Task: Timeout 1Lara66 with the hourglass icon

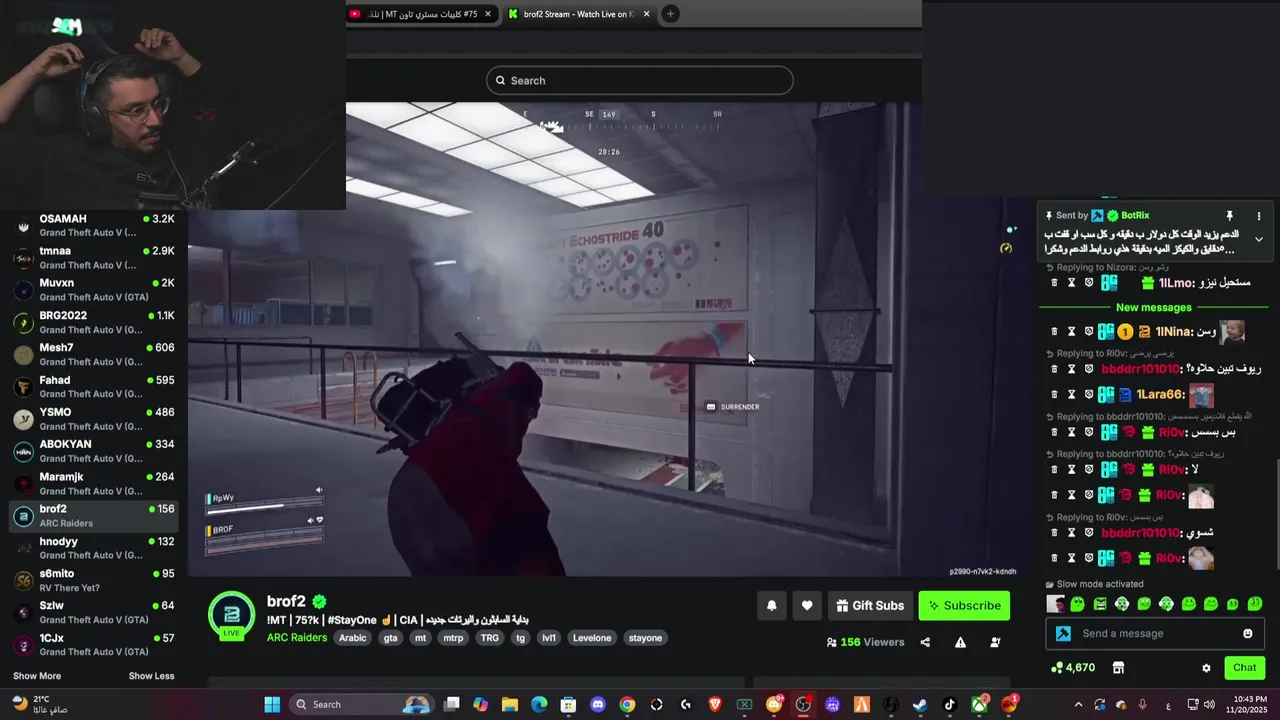Action: click(1071, 394)
